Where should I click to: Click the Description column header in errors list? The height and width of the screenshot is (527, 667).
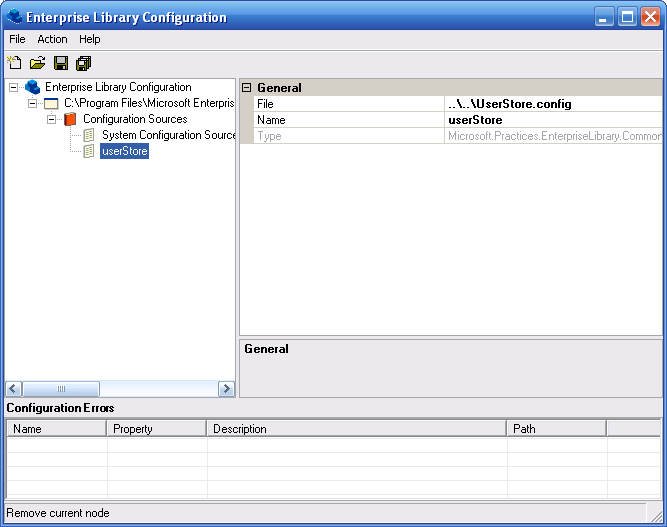pos(356,429)
